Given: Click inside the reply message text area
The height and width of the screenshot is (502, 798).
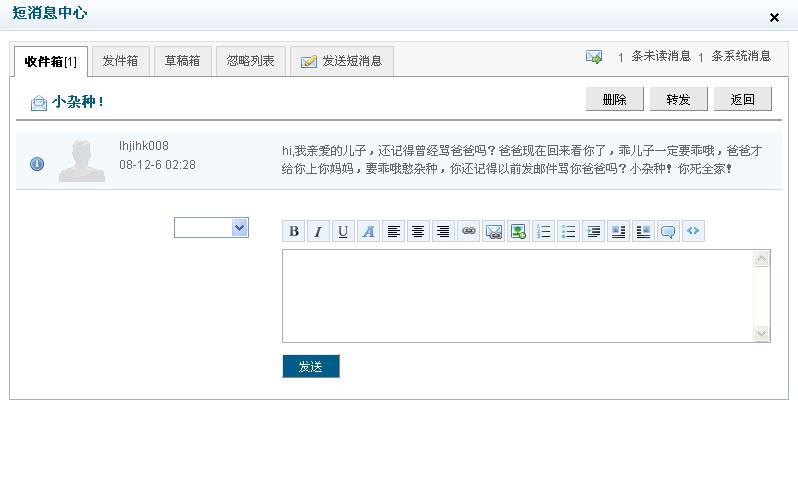Looking at the screenshot, I should pyautogui.click(x=518, y=296).
